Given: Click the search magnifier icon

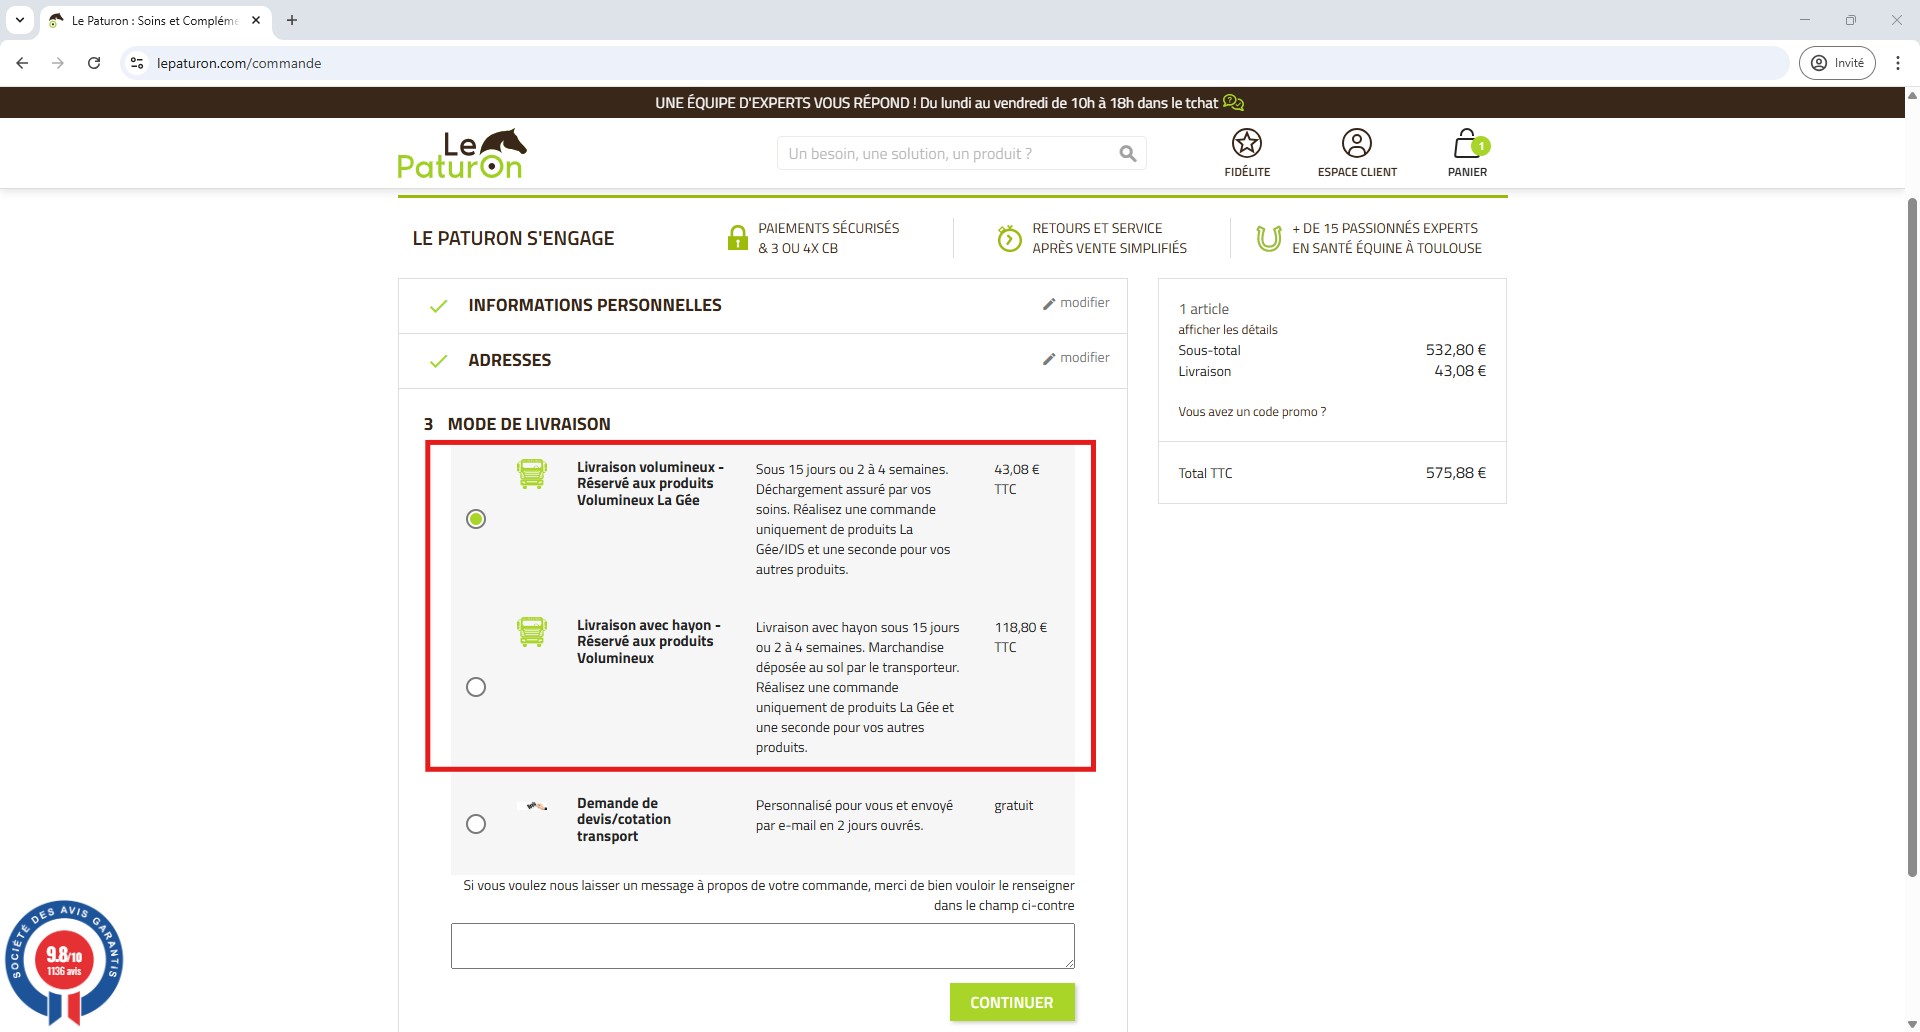Looking at the screenshot, I should point(1128,154).
